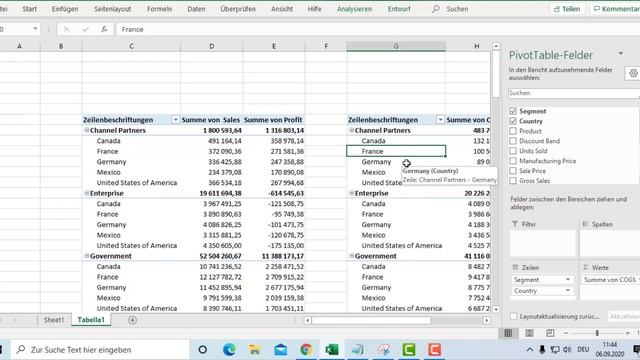Check the Discount Band field checkbox
Image resolution: width=640 pixels, height=360 pixels.
coord(513,141)
